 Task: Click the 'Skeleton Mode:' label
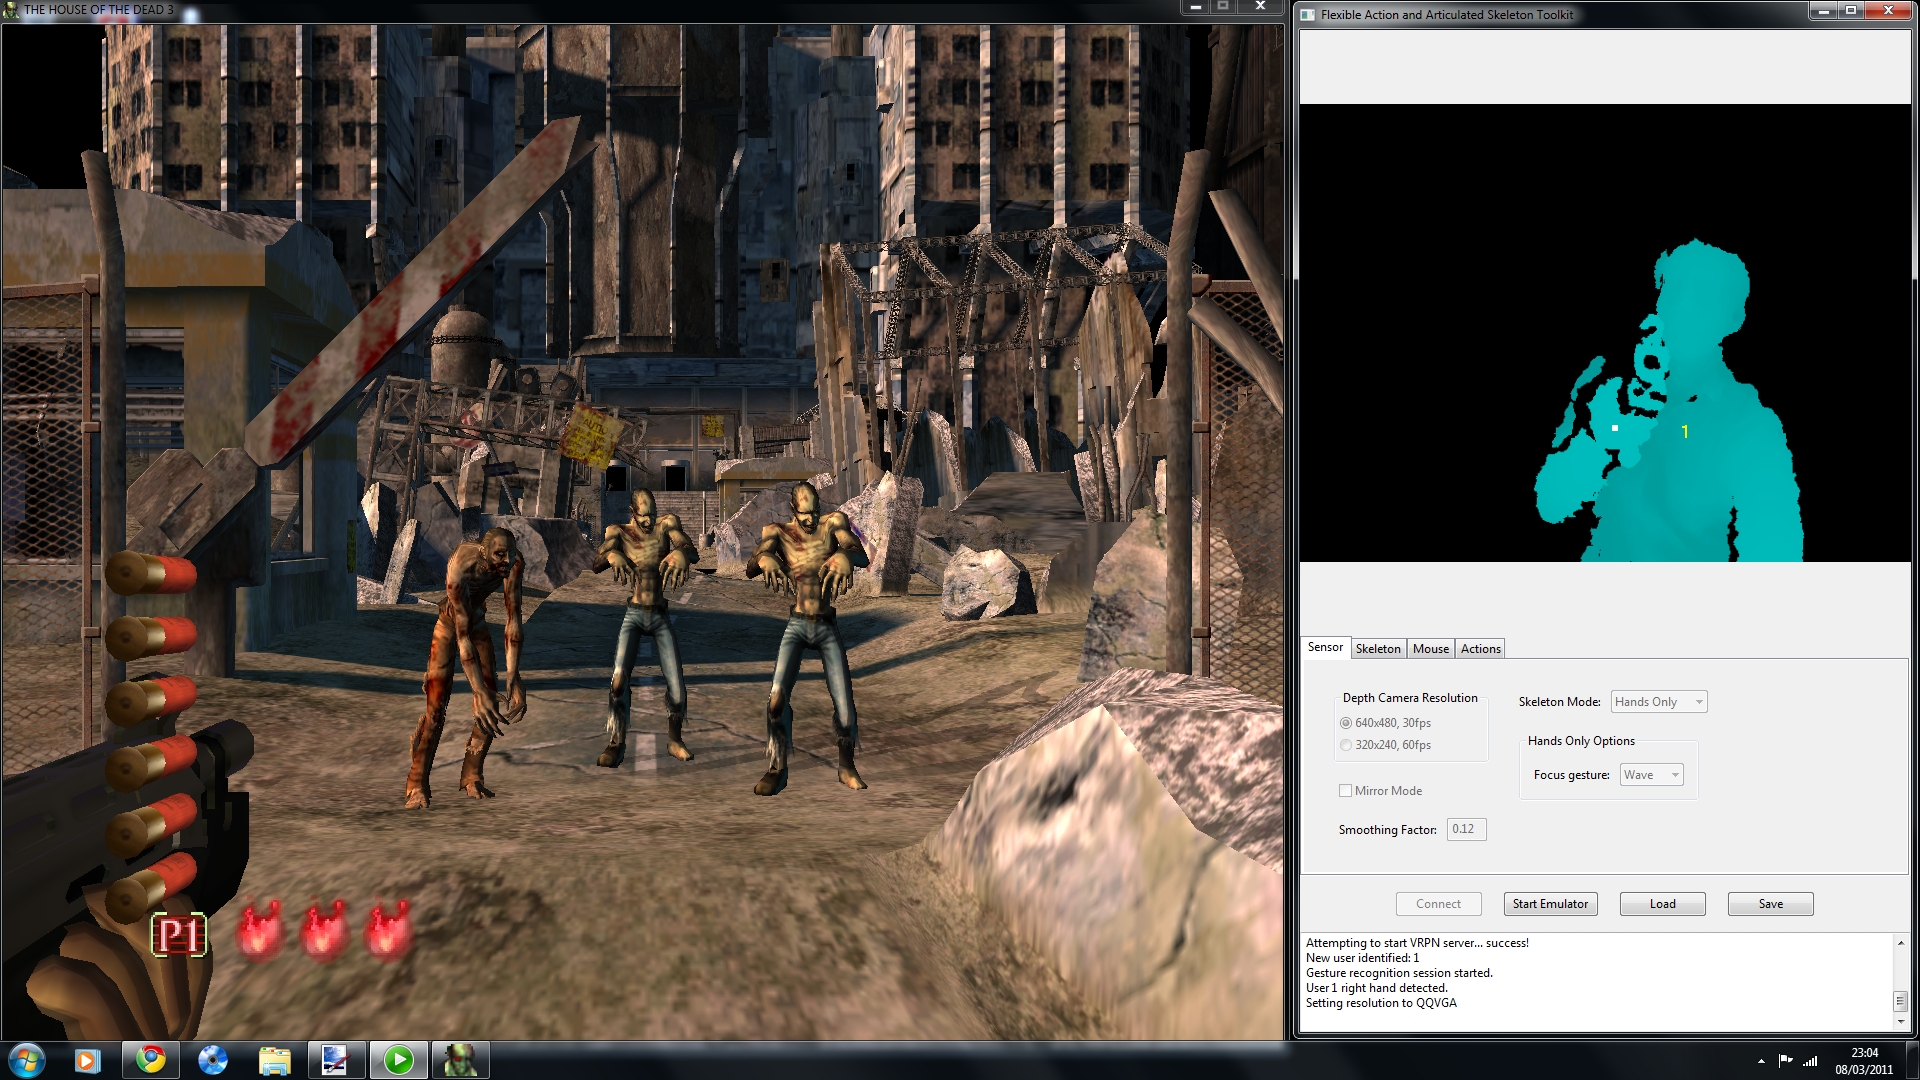pos(1559,702)
